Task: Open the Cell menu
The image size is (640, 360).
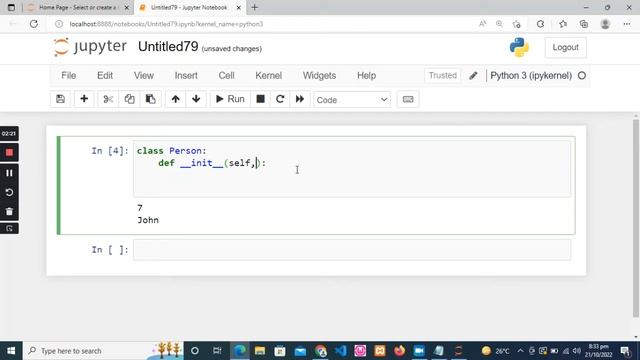Action: pos(227,76)
